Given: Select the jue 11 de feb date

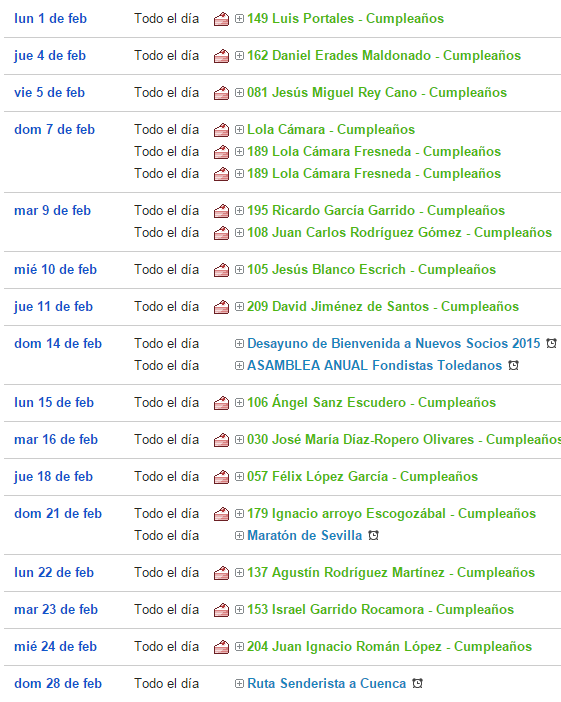Looking at the screenshot, I should tap(54, 307).
